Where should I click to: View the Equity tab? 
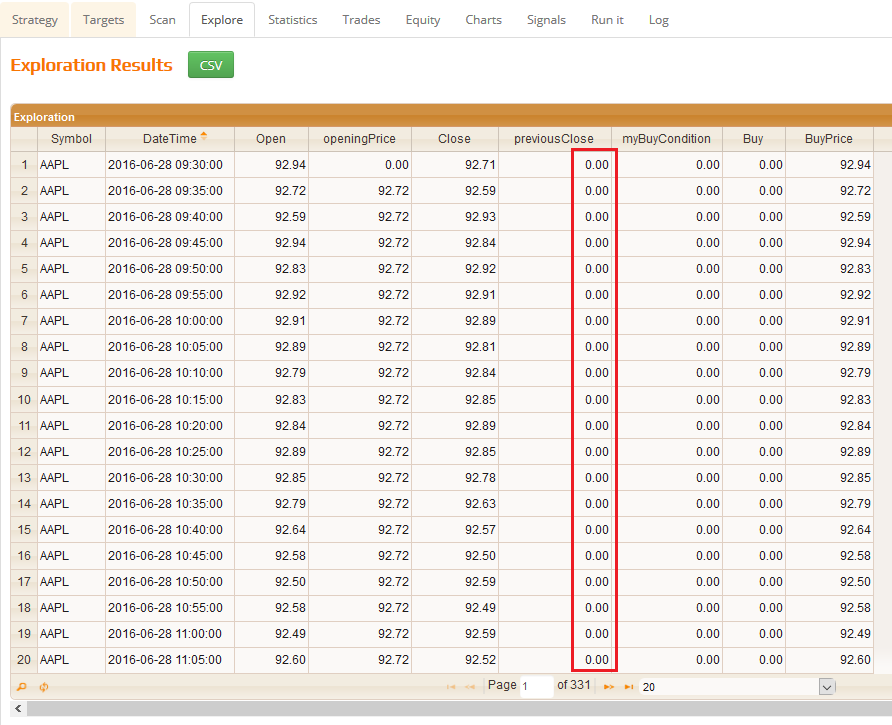click(x=423, y=20)
